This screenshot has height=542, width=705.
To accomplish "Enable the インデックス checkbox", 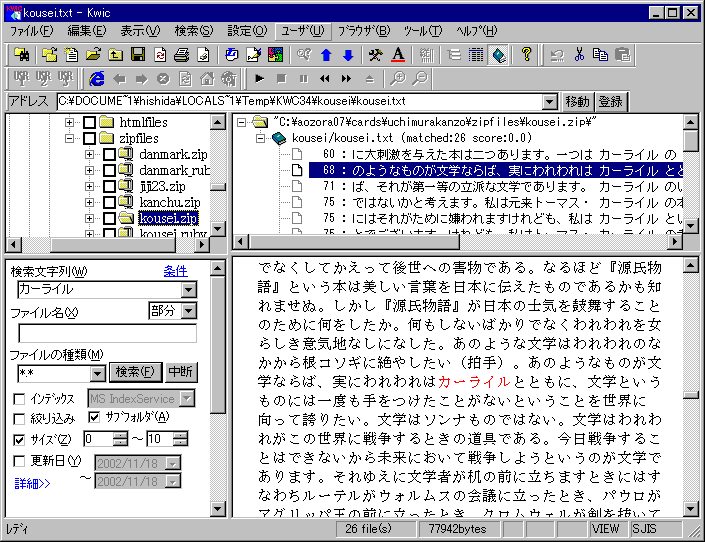I will click(19, 399).
